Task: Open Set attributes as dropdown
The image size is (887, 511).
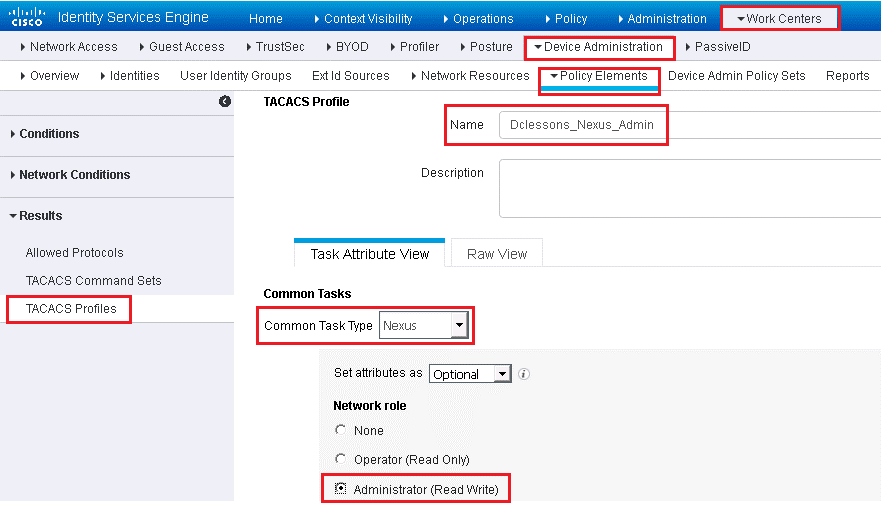Action: pyautogui.click(x=470, y=374)
